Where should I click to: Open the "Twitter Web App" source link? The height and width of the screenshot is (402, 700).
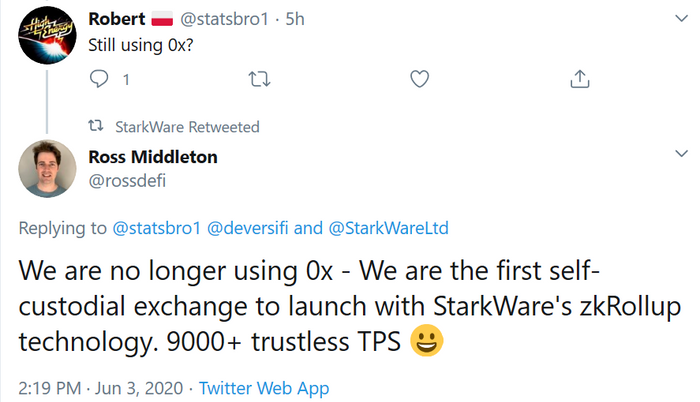[264, 387]
